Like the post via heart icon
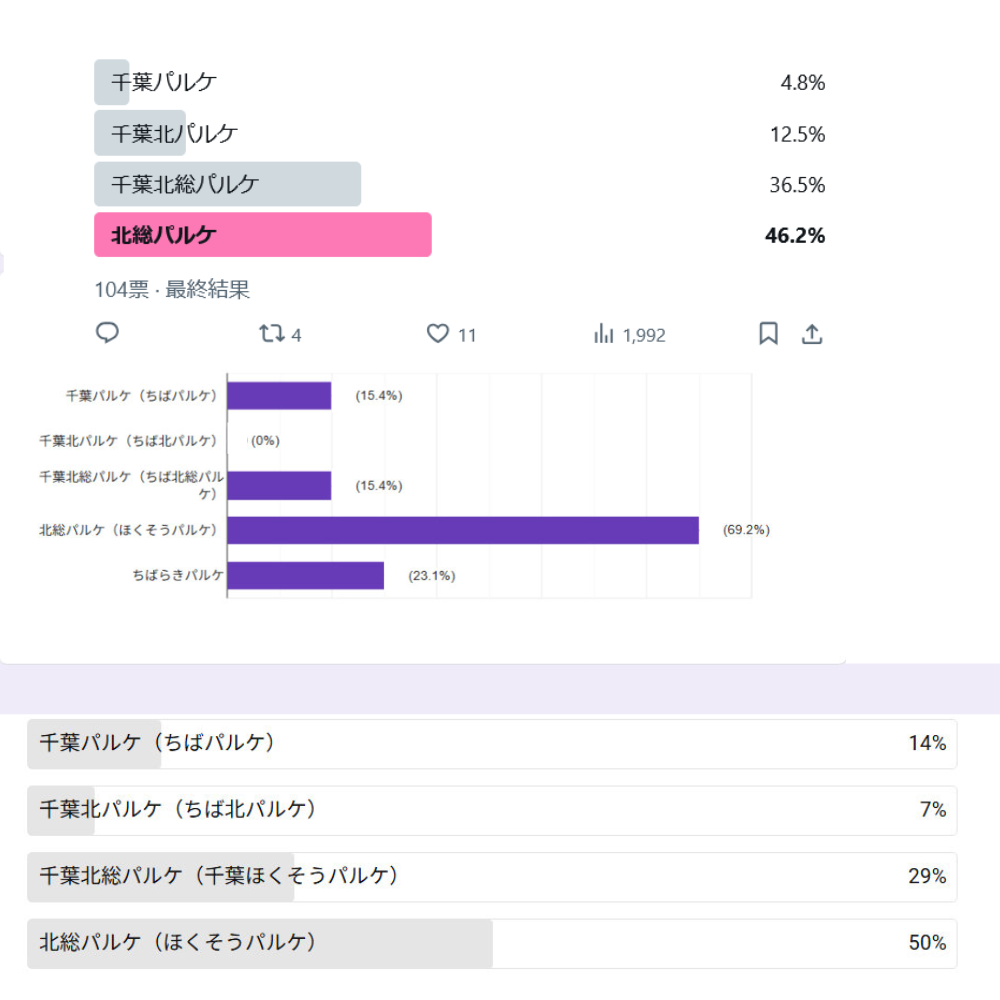 438,334
